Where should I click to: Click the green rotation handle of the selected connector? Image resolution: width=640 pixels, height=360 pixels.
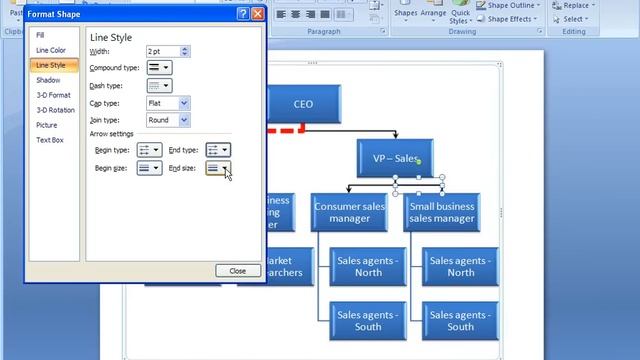point(419,162)
